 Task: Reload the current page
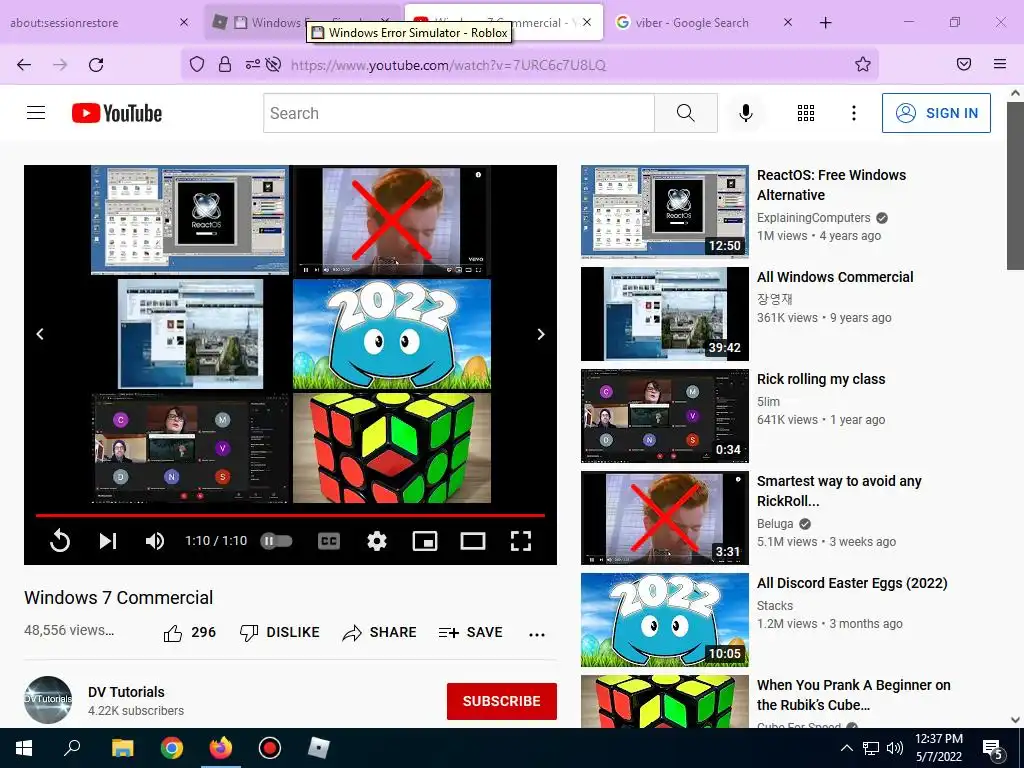point(96,65)
